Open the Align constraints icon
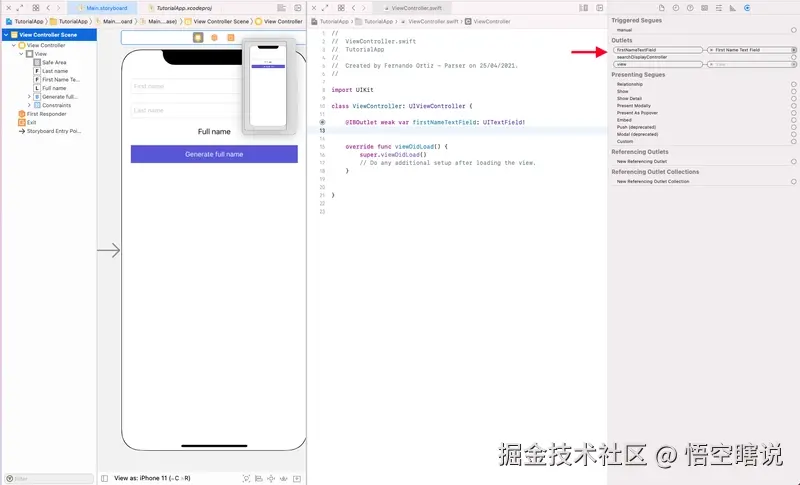 click(x=259, y=478)
